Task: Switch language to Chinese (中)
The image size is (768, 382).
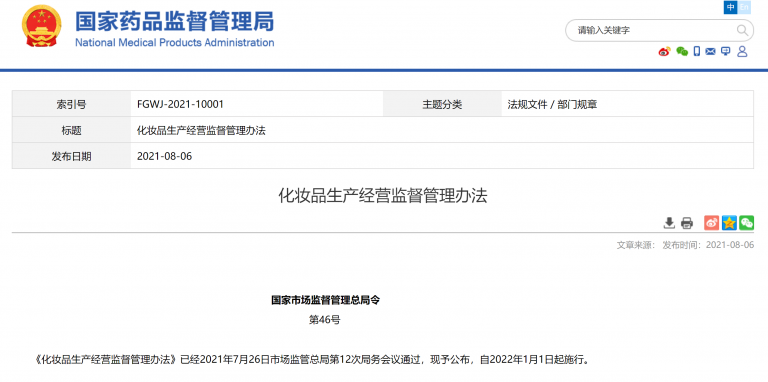Action: (731, 7)
